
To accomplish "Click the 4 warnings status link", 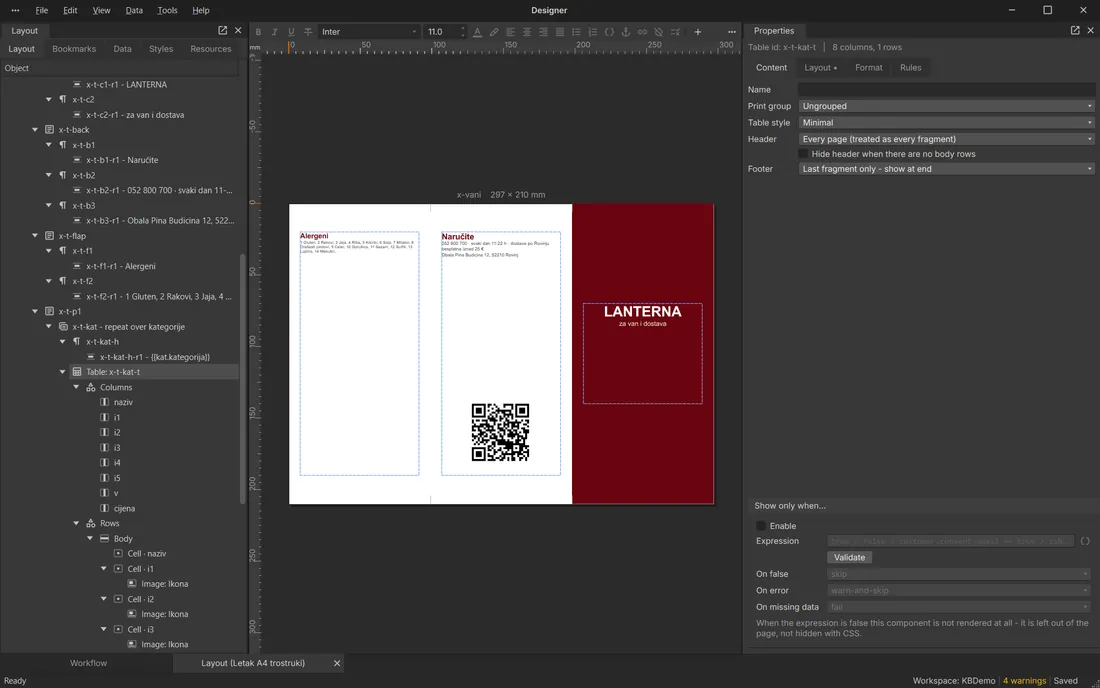I will click(x=1024, y=681).
